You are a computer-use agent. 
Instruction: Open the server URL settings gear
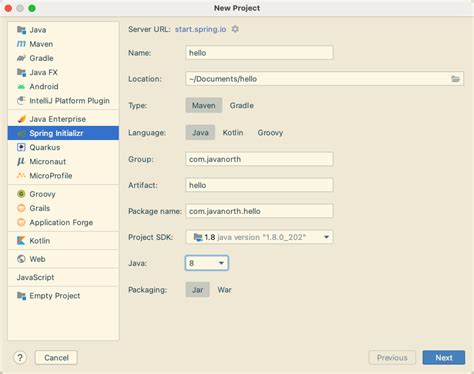pos(235,29)
